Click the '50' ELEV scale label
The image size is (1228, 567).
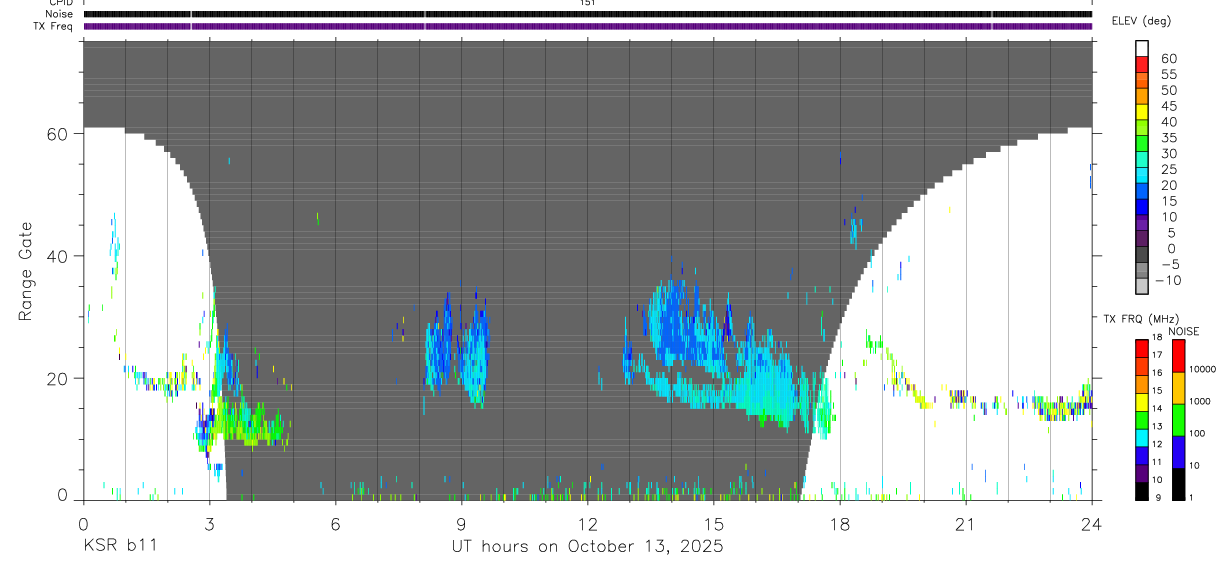(x=1169, y=90)
